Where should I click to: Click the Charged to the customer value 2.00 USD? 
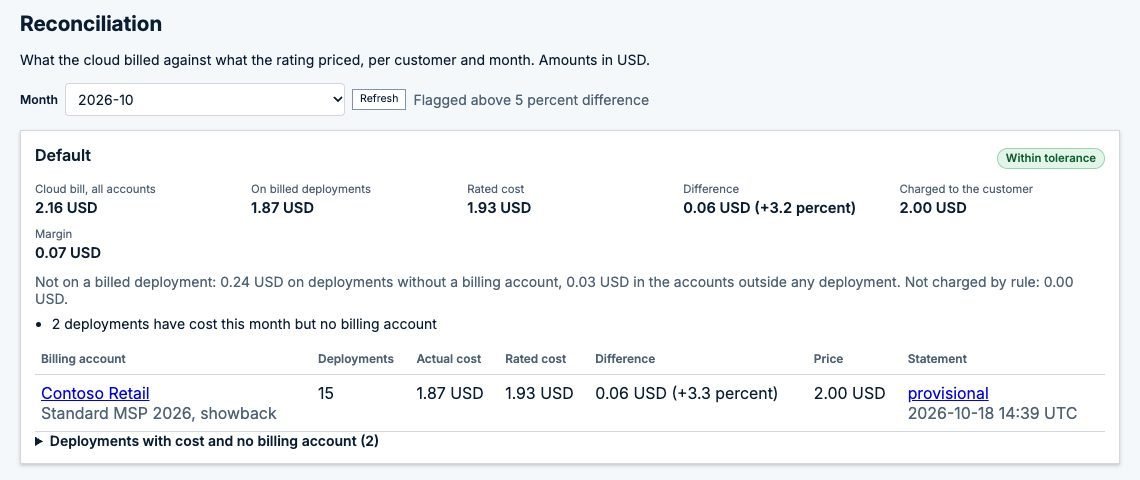[933, 208]
